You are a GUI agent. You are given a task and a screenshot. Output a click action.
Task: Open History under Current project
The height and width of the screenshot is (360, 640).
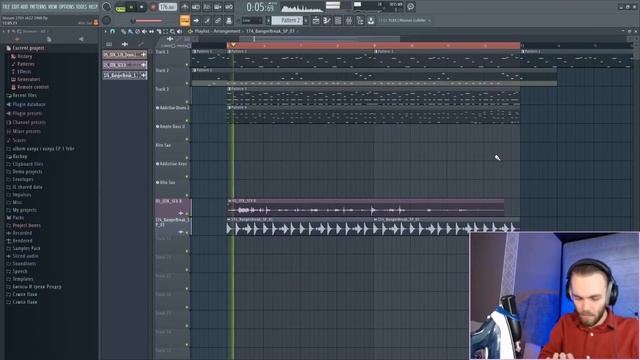click(x=22, y=56)
